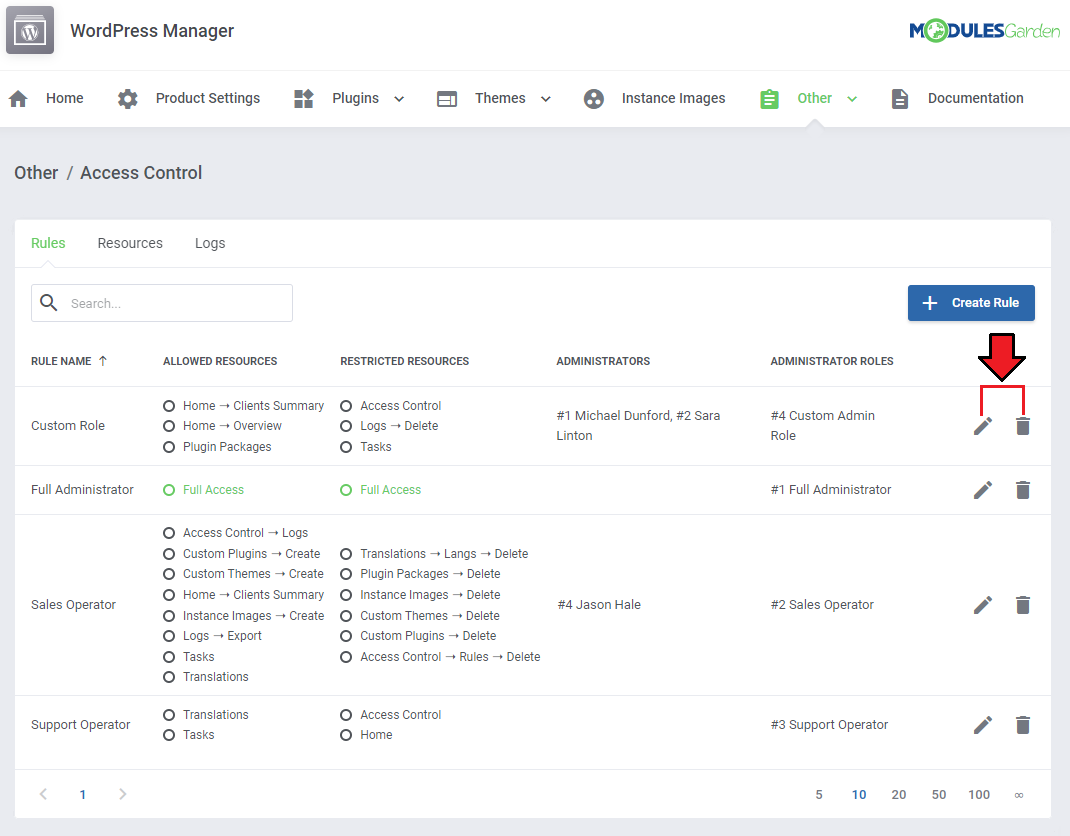Image resolution: width=1070 pixels, height=836 pixels.
Task: Go to next page arrow
Action: coord(123,794)
